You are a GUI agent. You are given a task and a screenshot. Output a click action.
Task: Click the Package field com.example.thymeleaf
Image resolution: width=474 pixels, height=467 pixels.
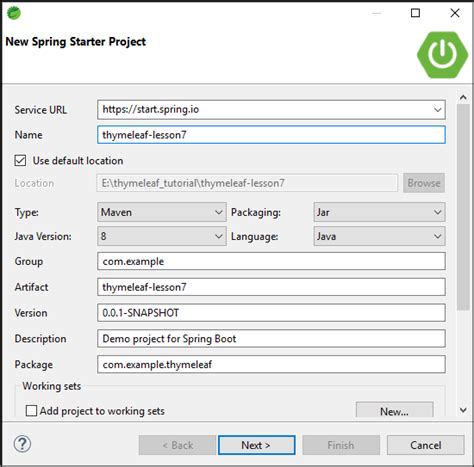[271, 364]
